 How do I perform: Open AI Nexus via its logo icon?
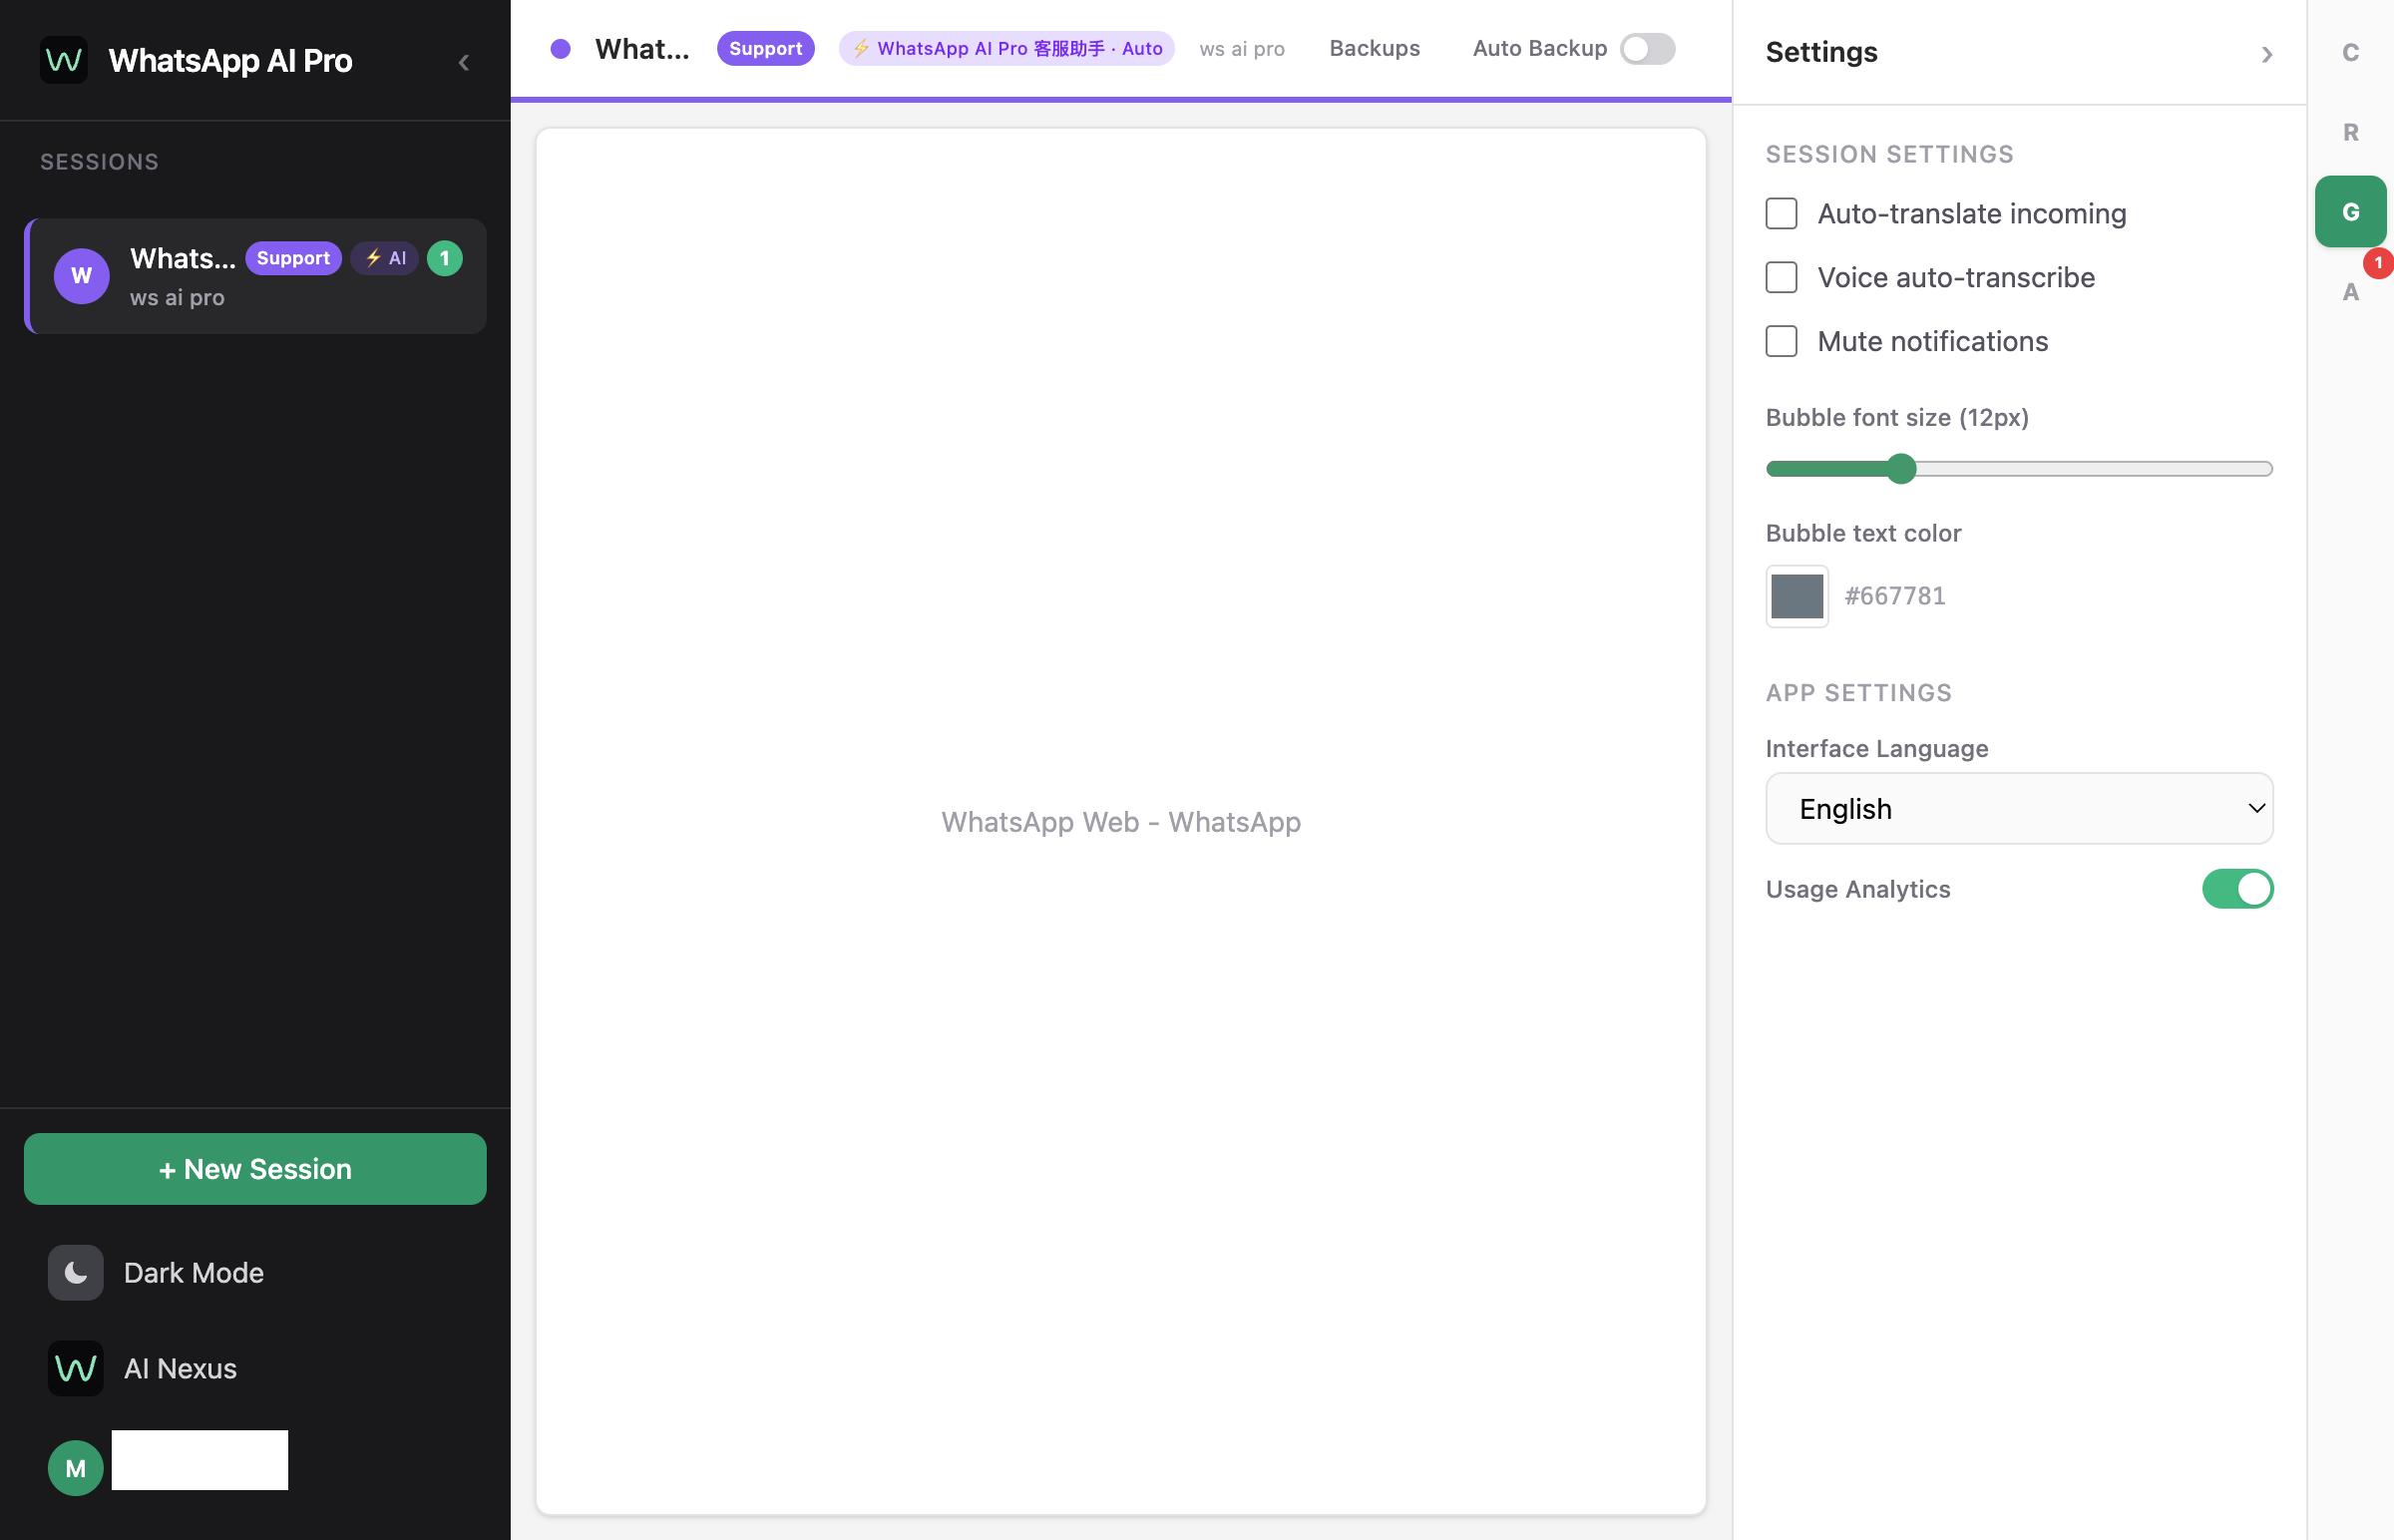point(76,1368)
